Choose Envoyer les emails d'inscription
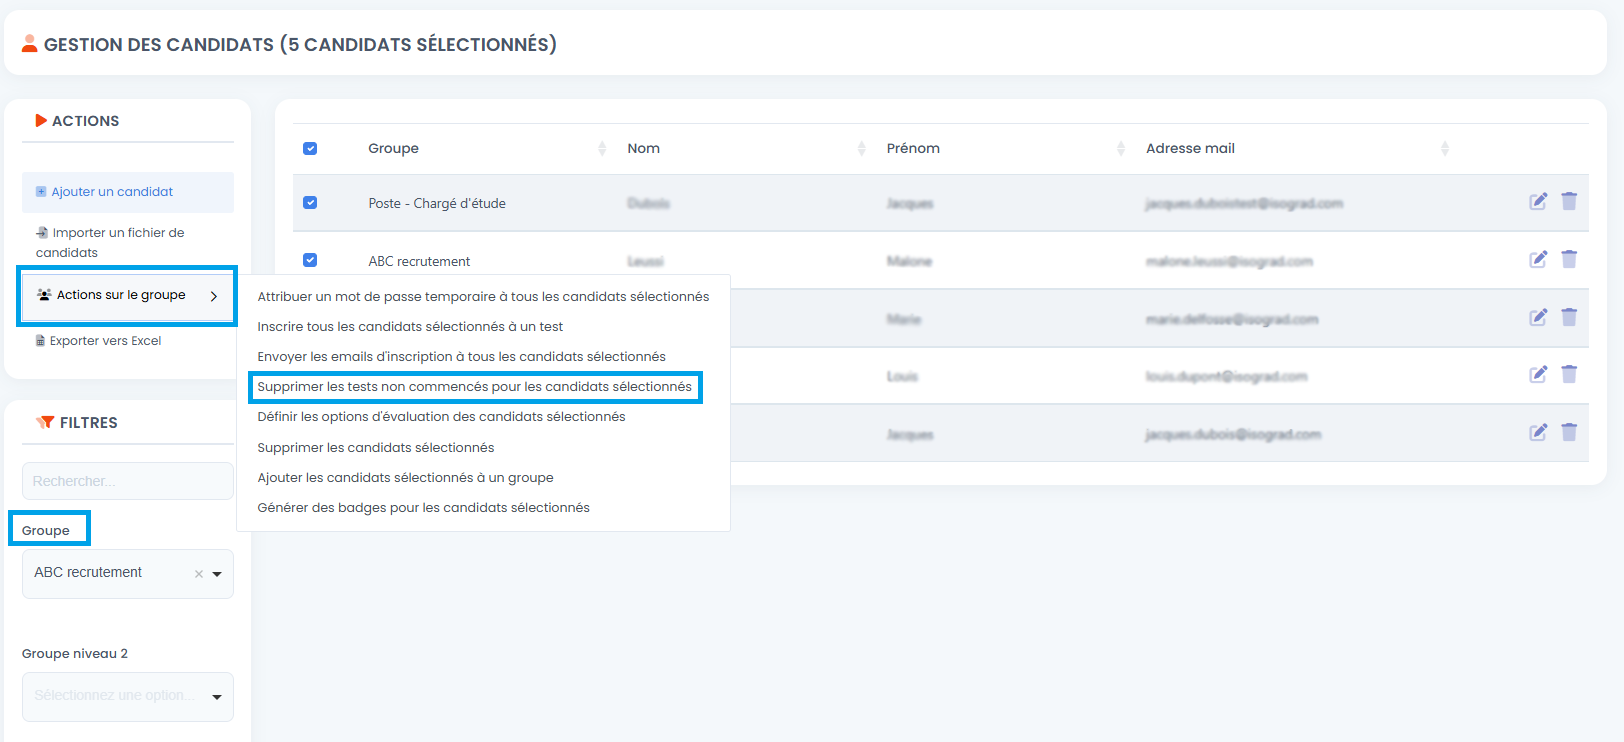The height and width of the screenshot is (742, 1624). (x=461, y=356)
